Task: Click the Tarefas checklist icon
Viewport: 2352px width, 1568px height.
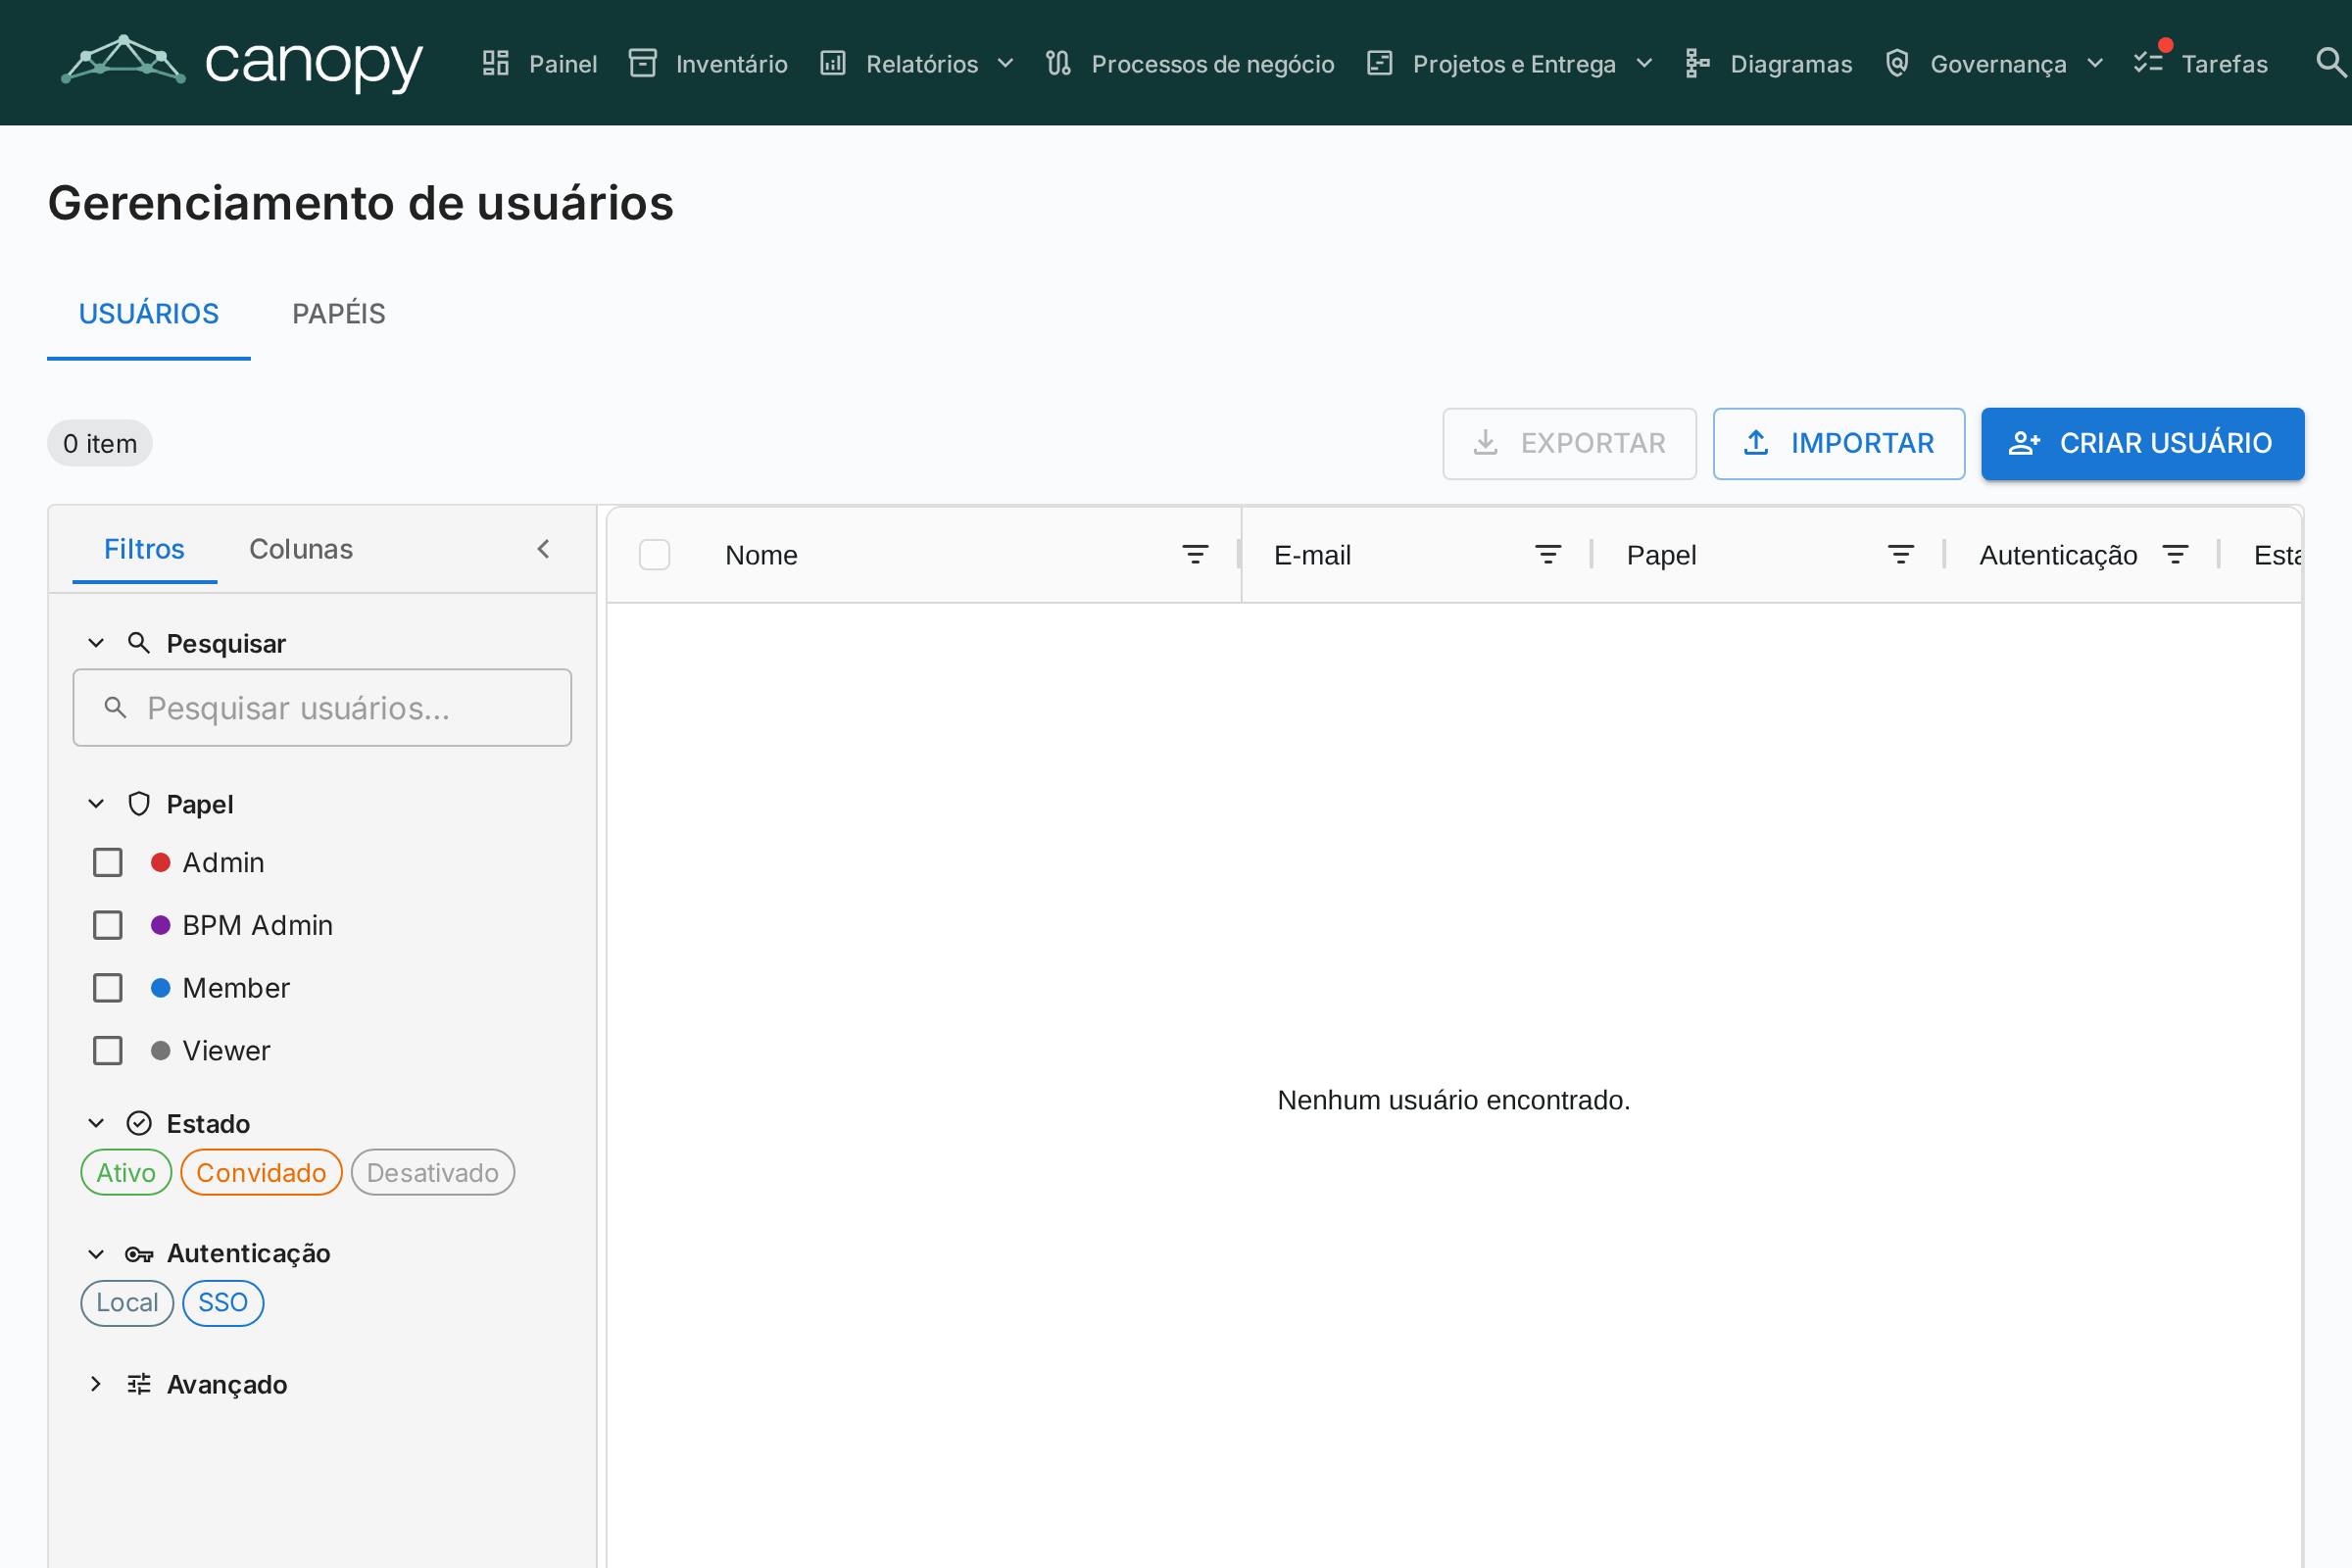Action: (x=2148, y=63)
